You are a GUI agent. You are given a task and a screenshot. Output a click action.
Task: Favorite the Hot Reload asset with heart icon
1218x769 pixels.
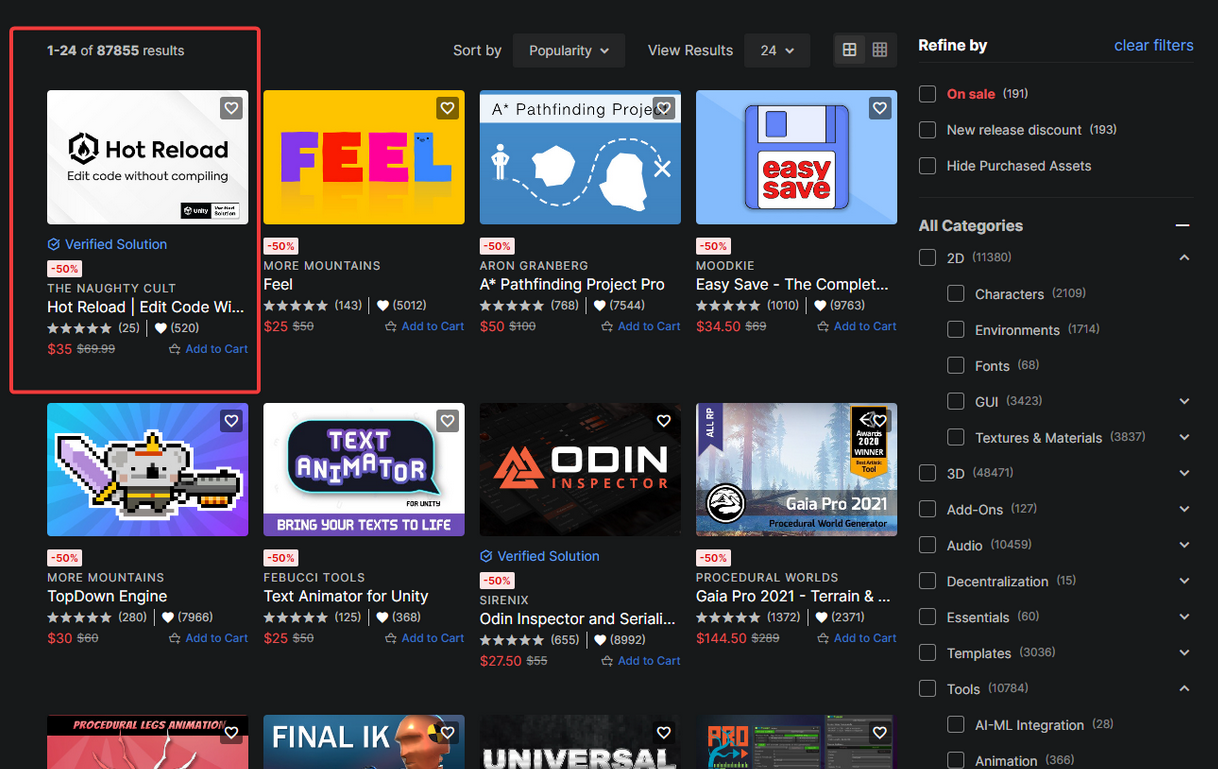point(231,108)
